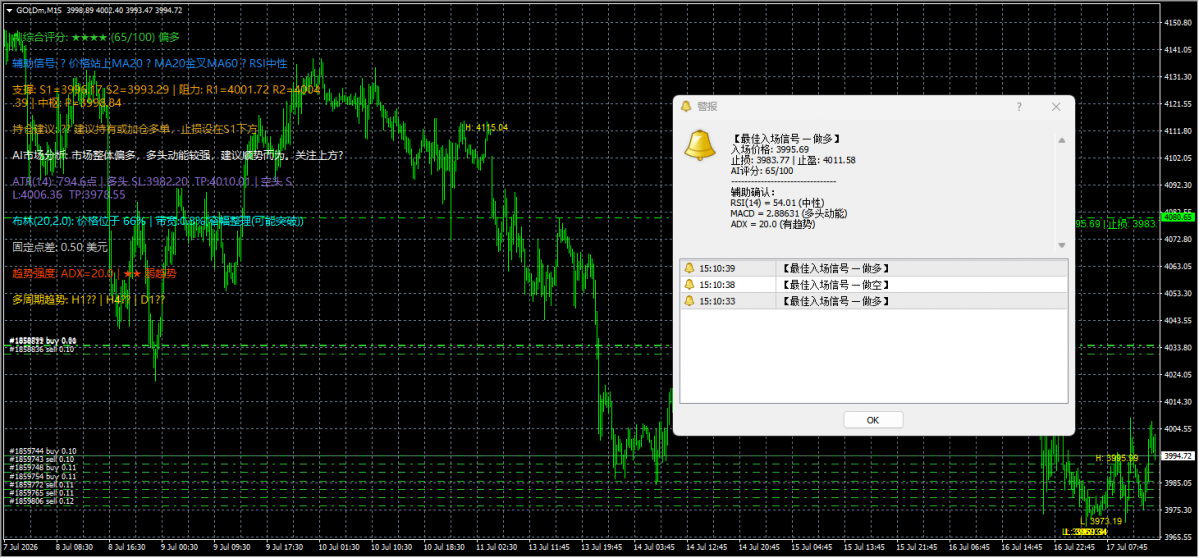Viewport: 1199px width, 558px height.
Task: Click the 趋势强度: ADX=20.0 label
Action: tap(95, 273)
